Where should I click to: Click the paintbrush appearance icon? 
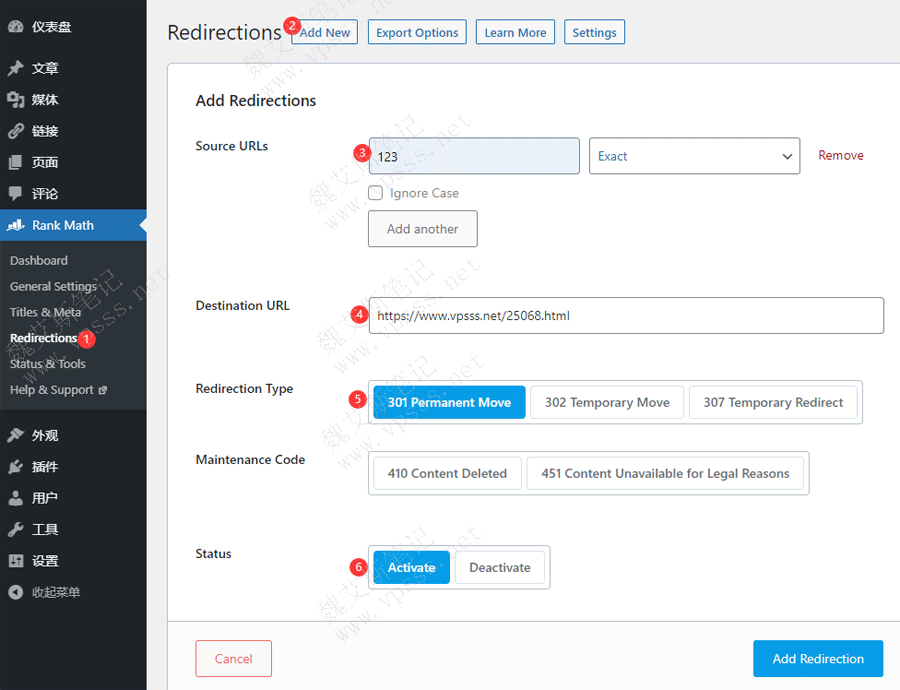(x=15, y=436)
